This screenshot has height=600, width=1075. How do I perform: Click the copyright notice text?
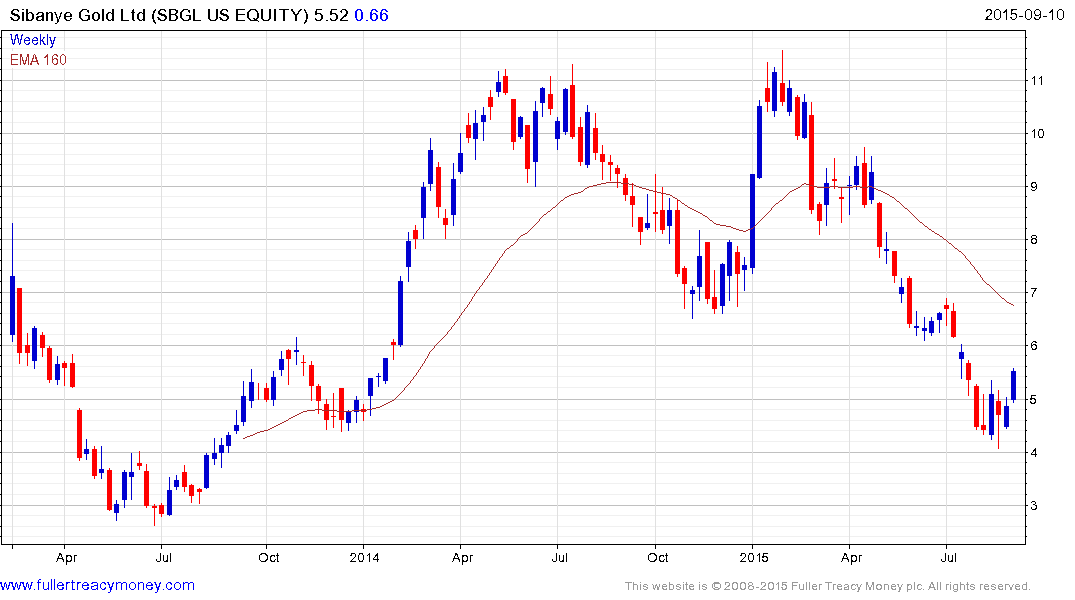(x=828, y=586)
